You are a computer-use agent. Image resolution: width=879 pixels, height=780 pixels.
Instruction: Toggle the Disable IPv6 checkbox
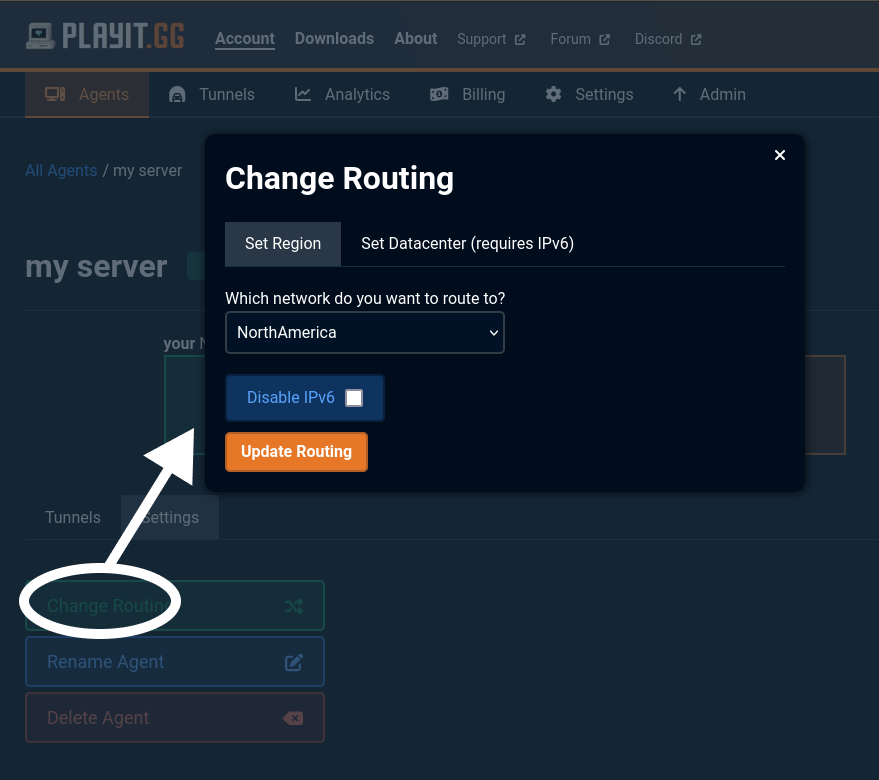click(354, 397)
